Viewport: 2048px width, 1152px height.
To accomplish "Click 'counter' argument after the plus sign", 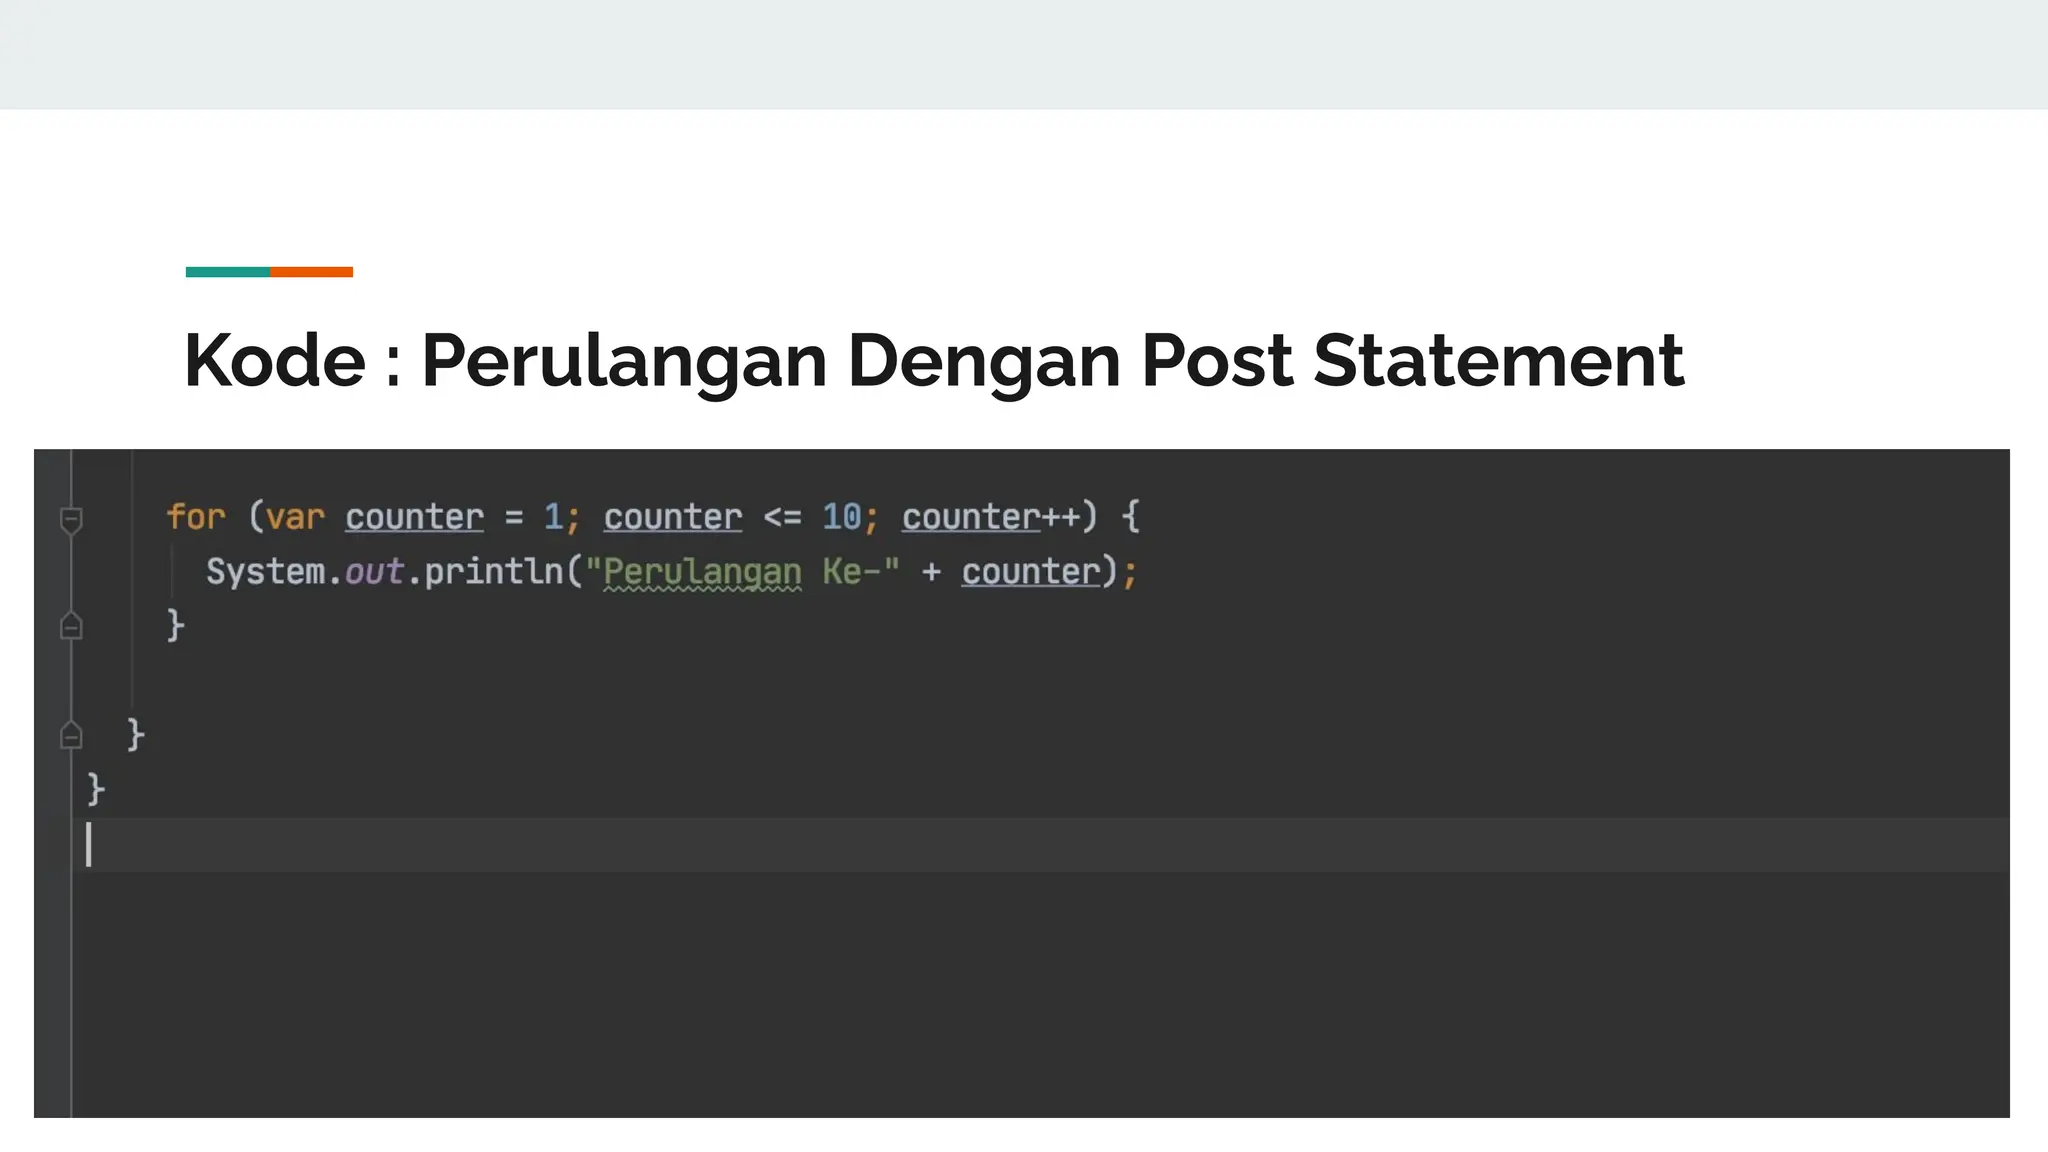I will 1030,572.
